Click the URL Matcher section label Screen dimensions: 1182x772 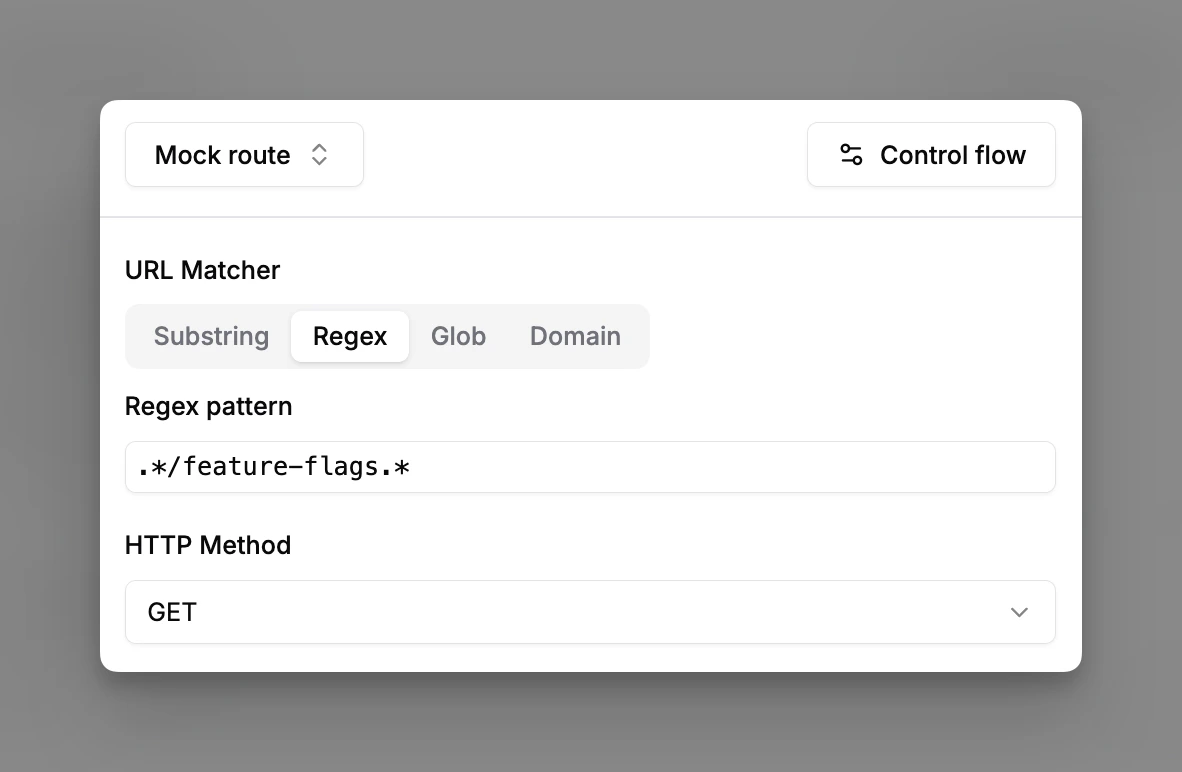click(202, 270)
